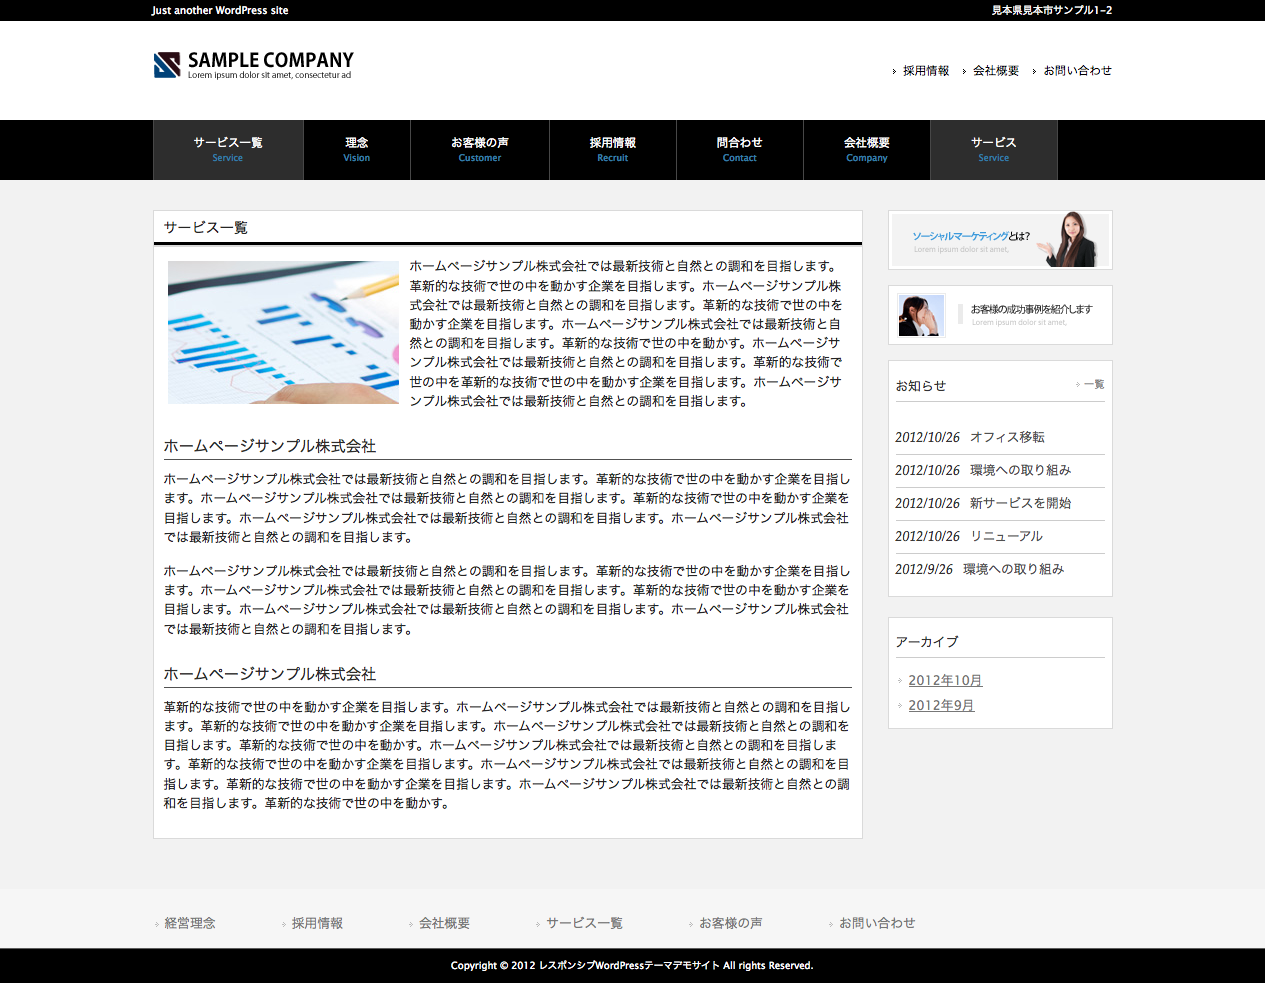Click the SAMPLE COMPANY logo icon
This screenshot has height=983, width=1265.
tap(167, 65)
